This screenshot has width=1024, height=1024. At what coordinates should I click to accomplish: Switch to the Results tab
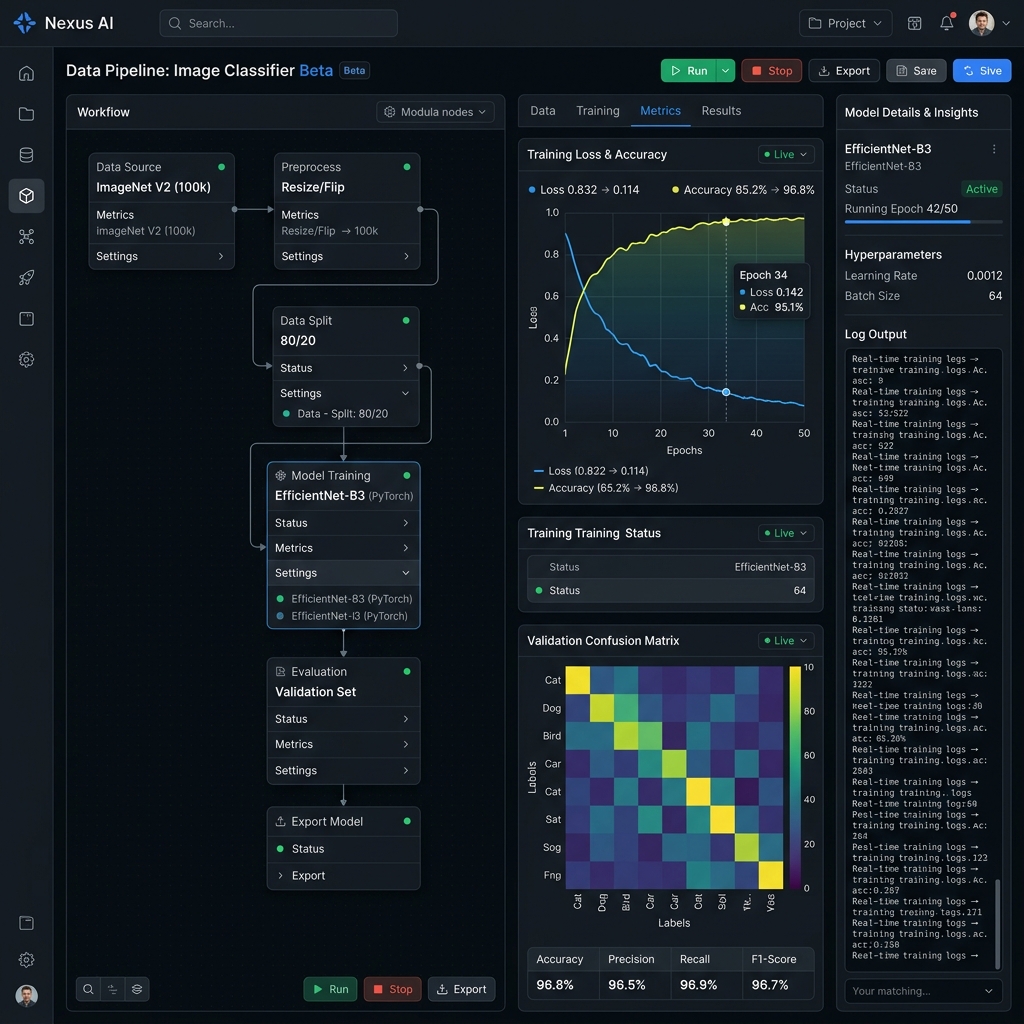pos(721,110)
